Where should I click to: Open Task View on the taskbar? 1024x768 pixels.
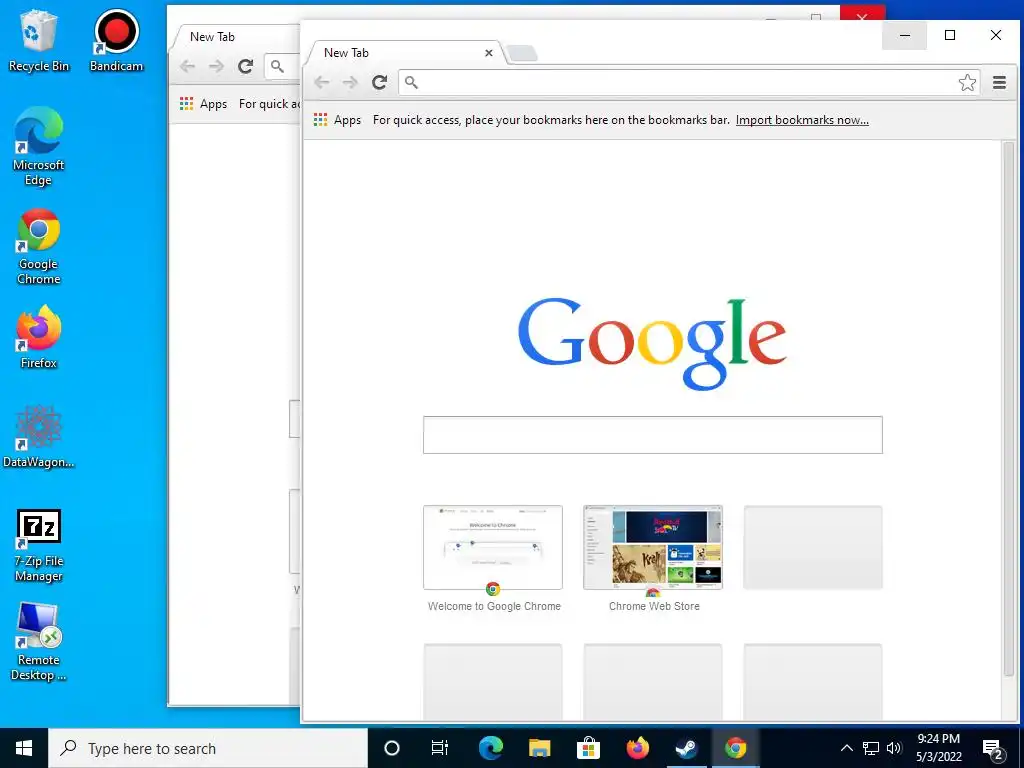(x=440, y=748)
